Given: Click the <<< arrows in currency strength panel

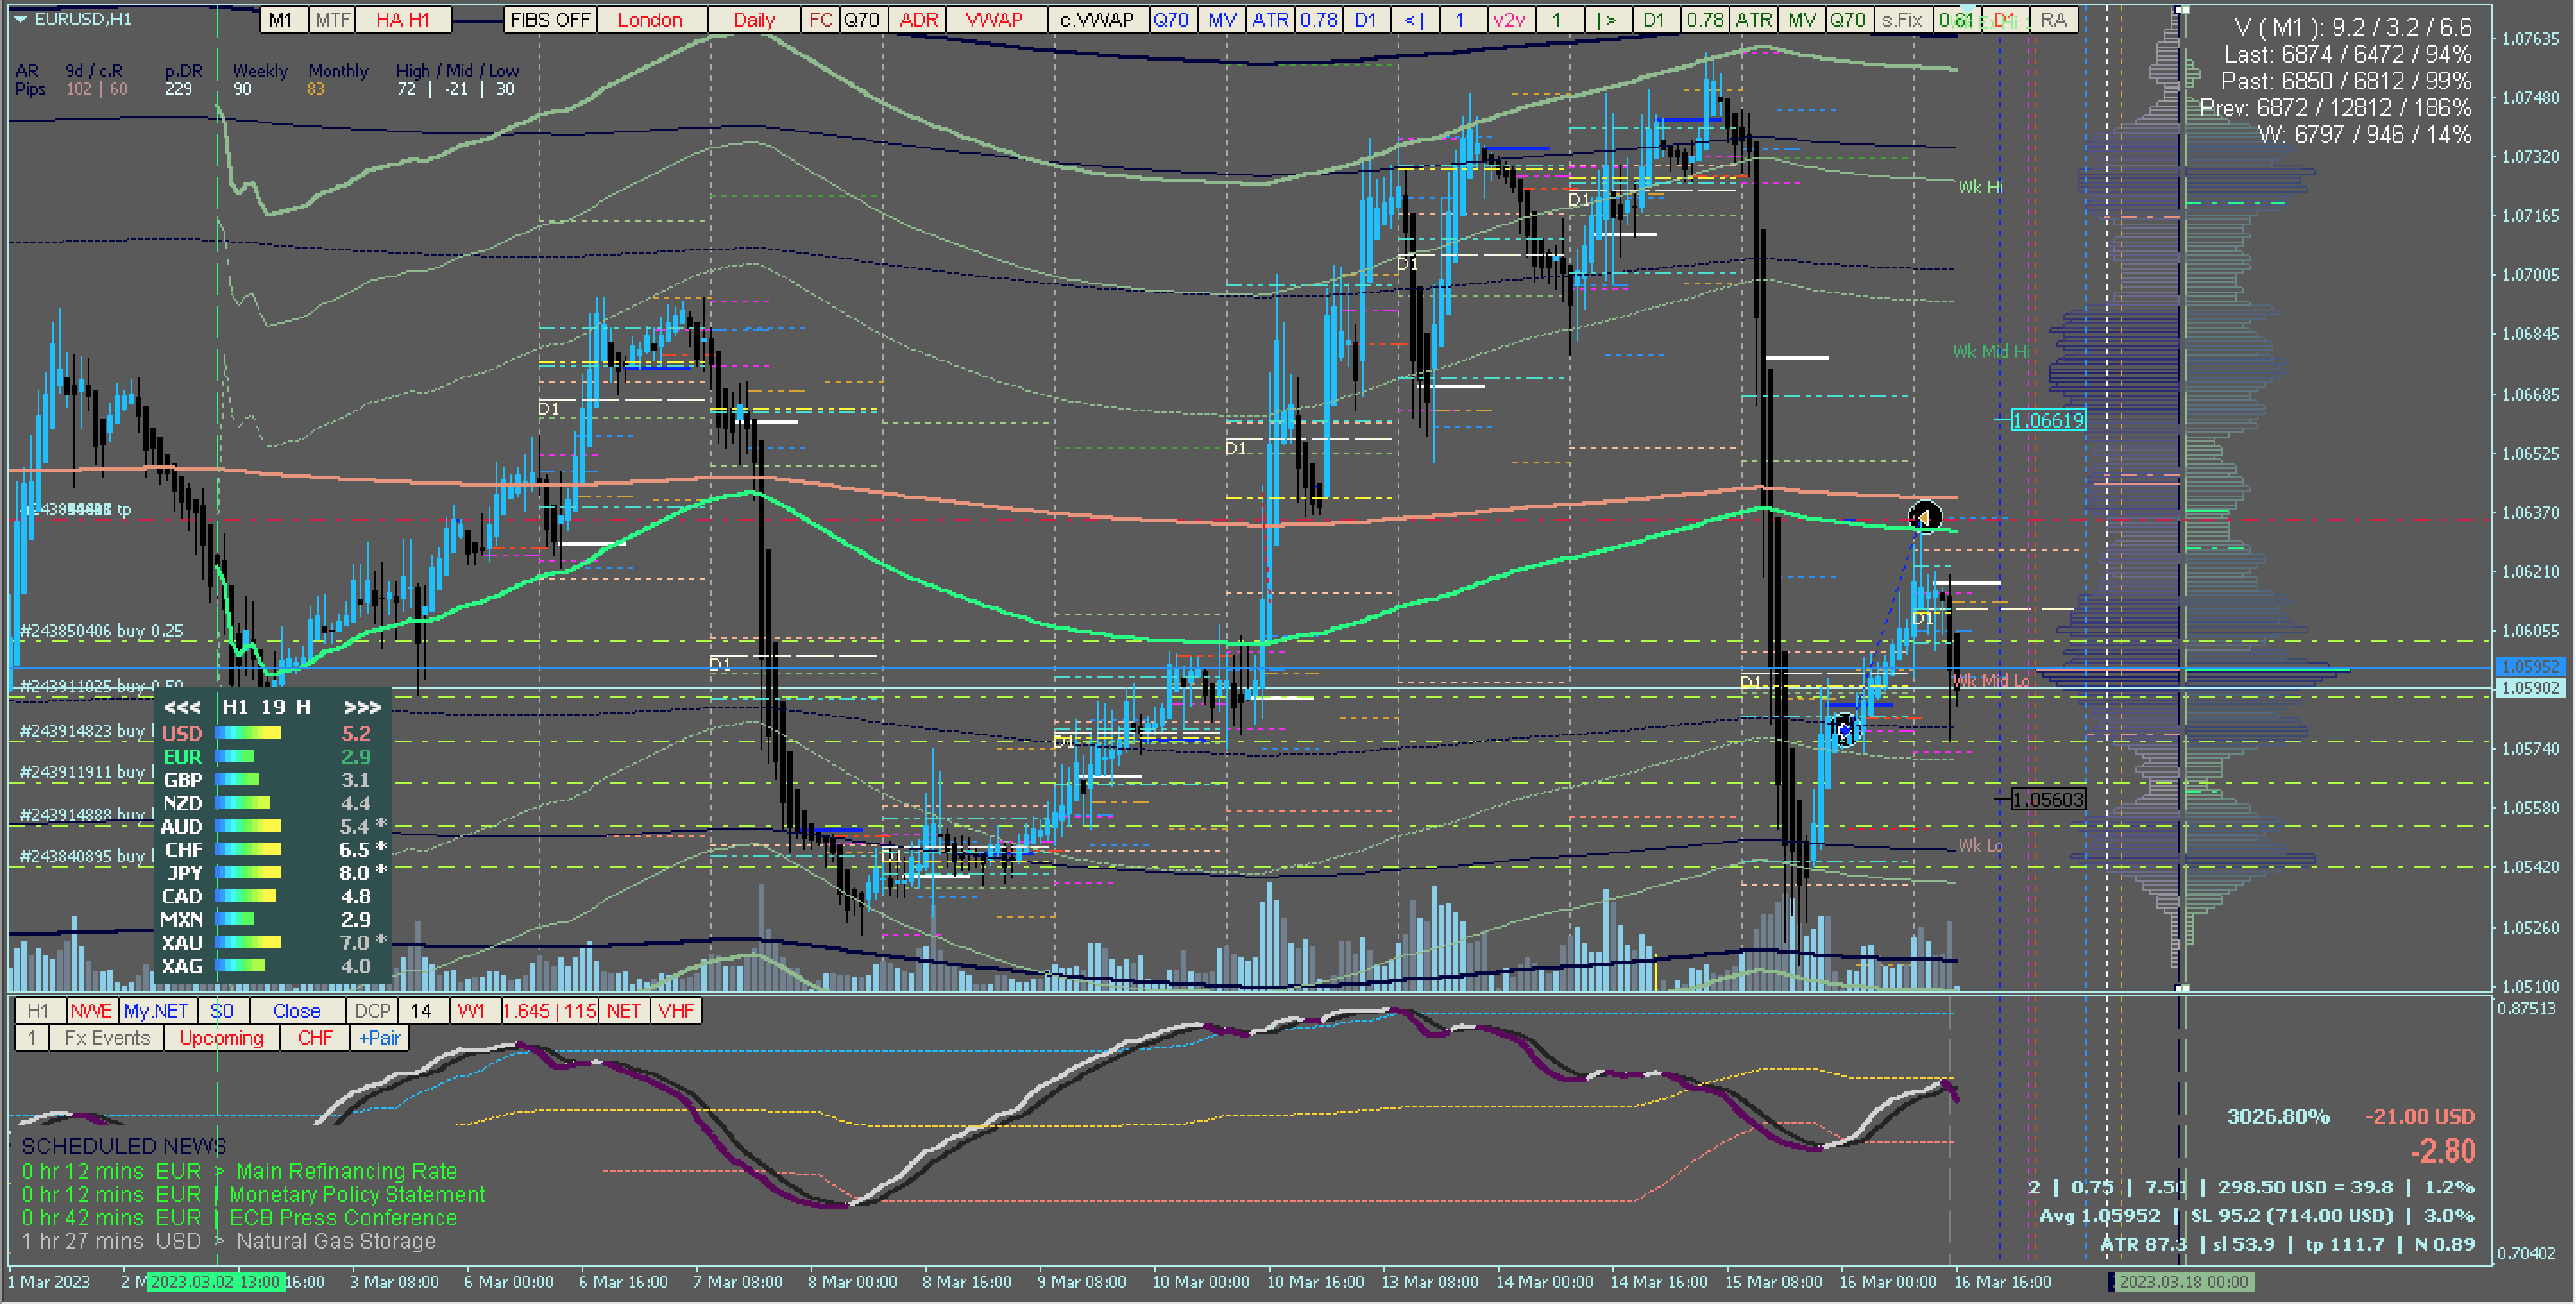Looking at the screenshot, I should tap(182, 708).
